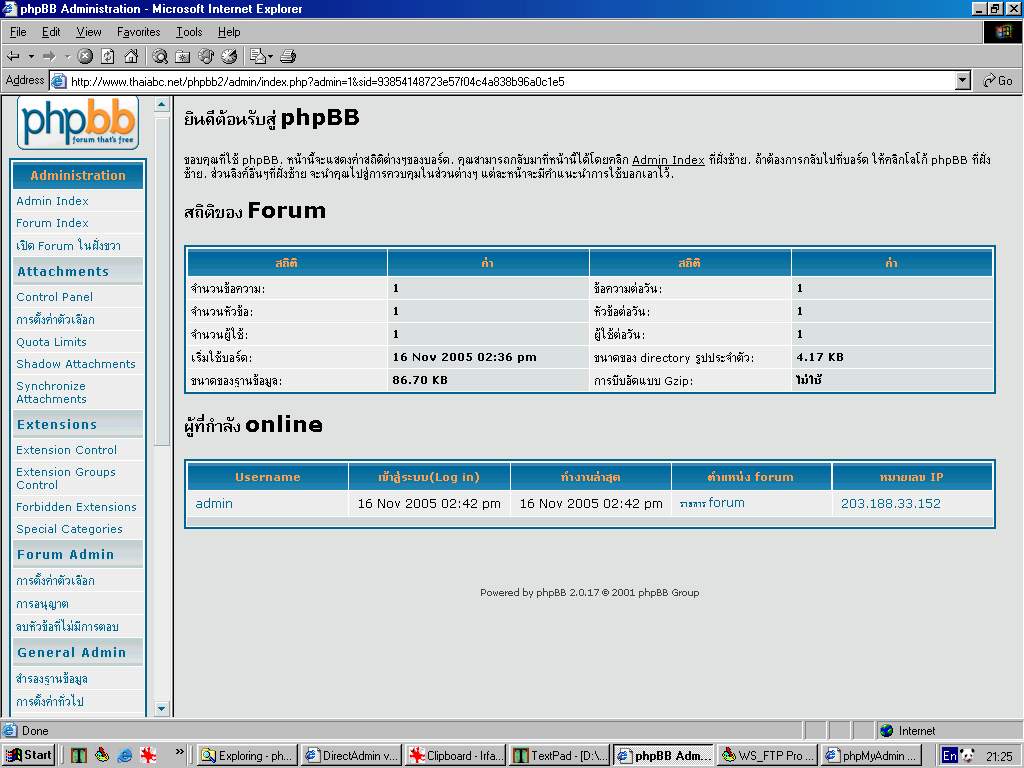Go to the Home page icon
Image resolution: width=1024 pixels, height=768 pixels.
[130, 56]
